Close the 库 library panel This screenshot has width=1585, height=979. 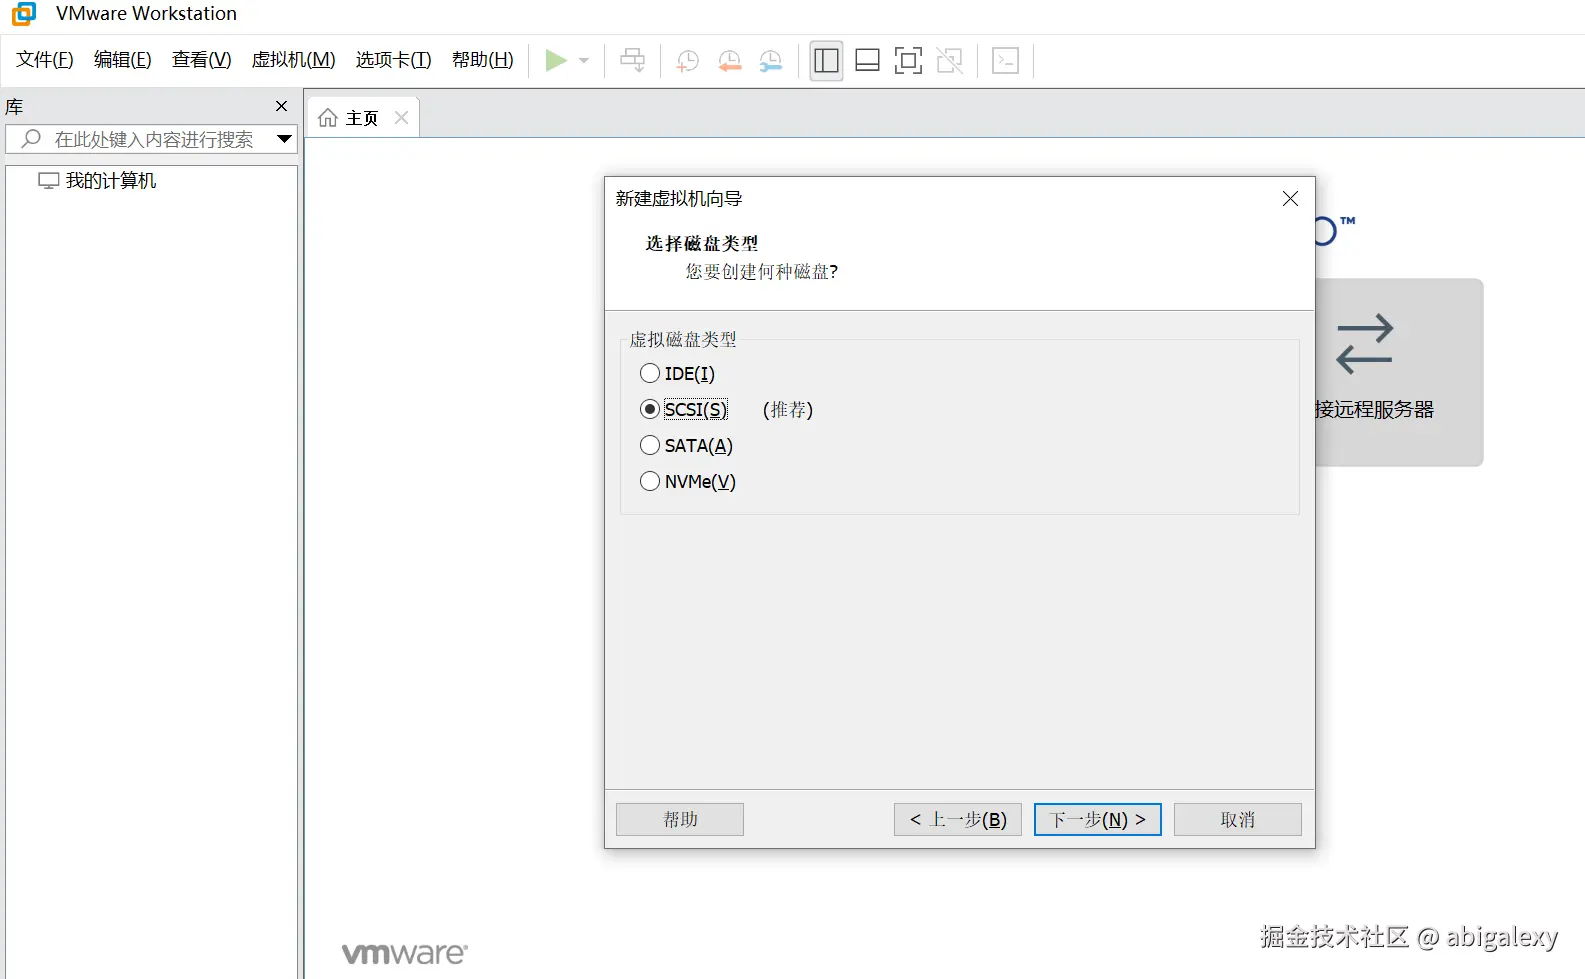click(281, 106)
